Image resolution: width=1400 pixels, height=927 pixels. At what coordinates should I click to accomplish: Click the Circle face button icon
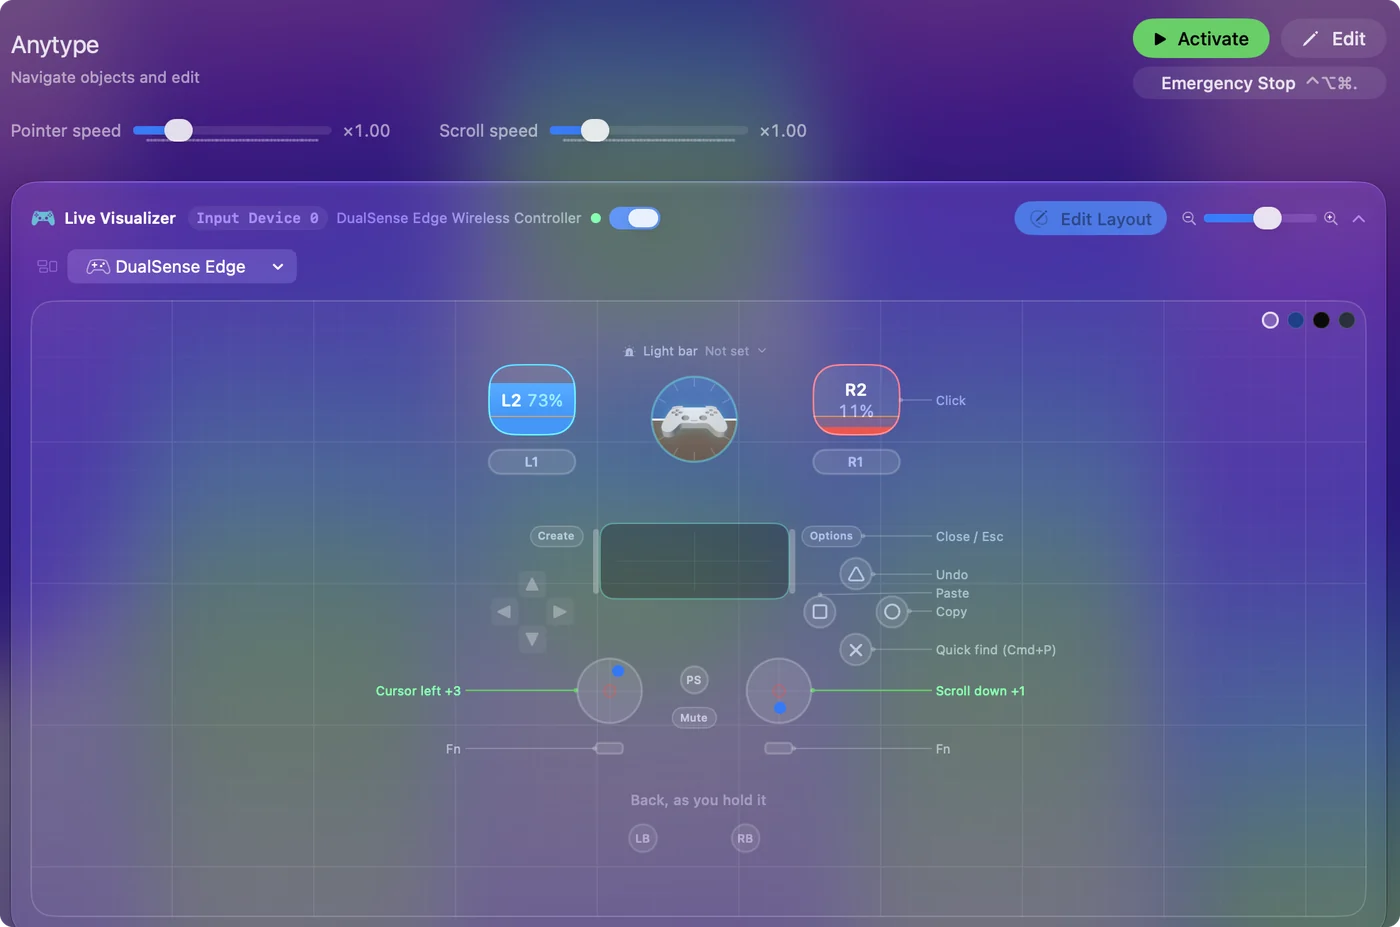click(x=892, y=612)
